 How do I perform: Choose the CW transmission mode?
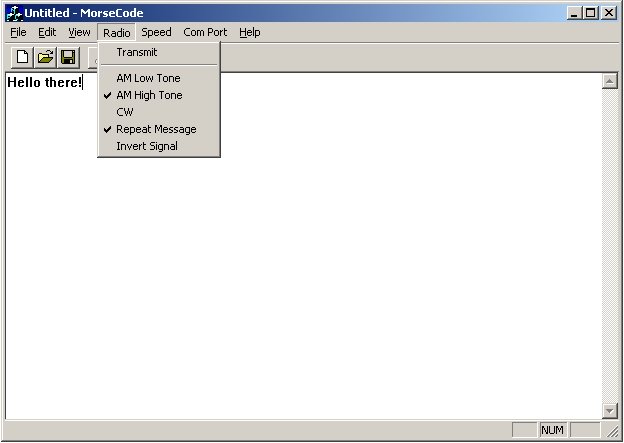124,112
